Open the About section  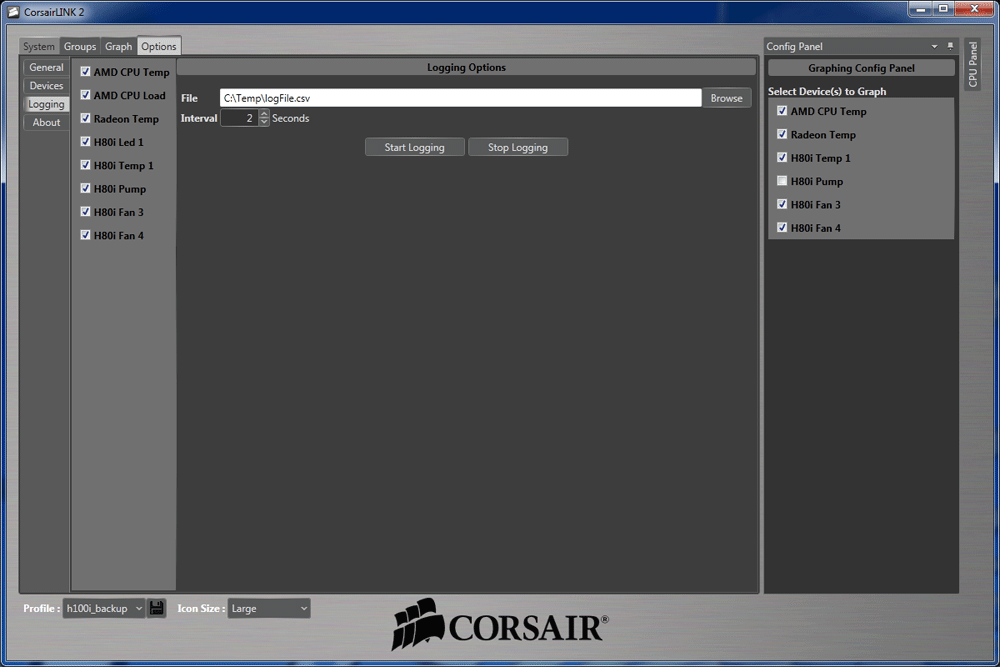coord(45,122)
